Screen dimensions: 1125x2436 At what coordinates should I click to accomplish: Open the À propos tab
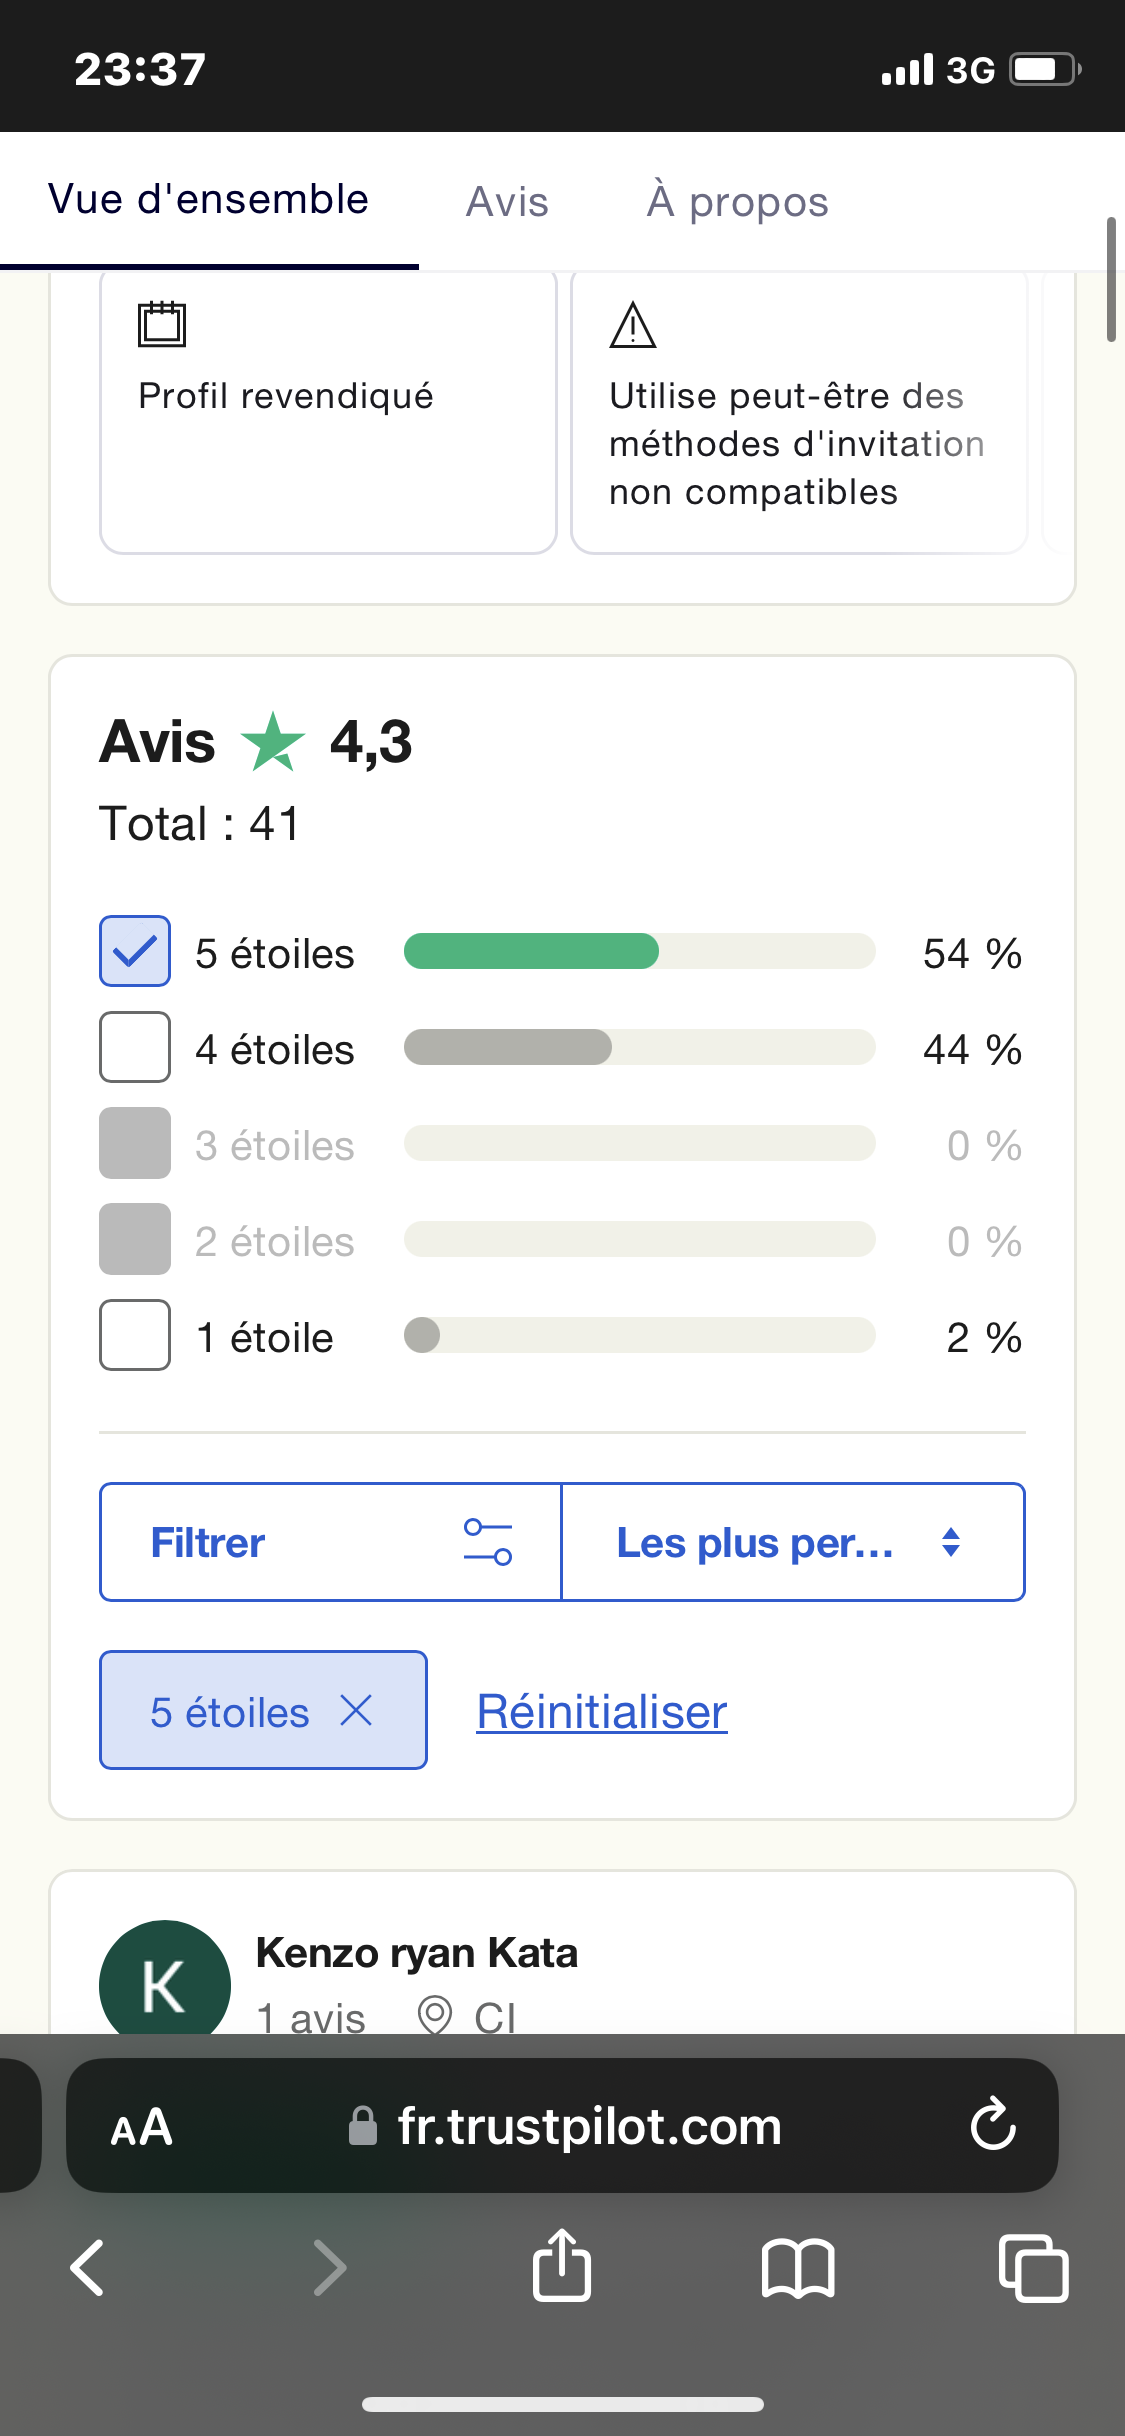[737, 202]
